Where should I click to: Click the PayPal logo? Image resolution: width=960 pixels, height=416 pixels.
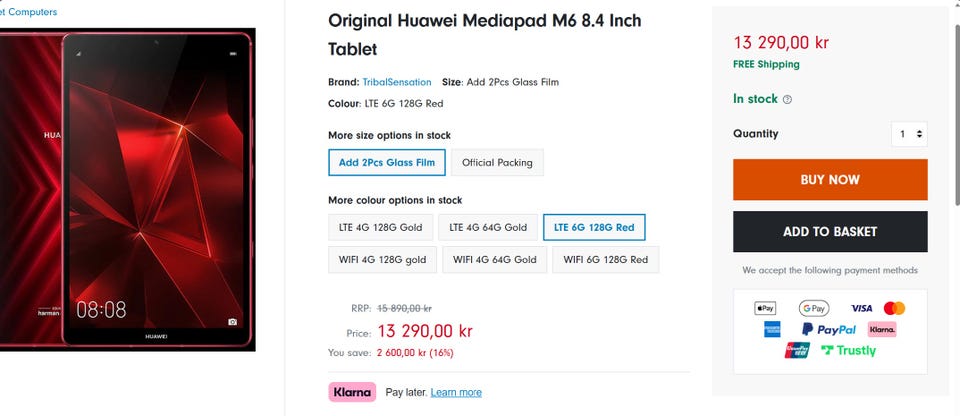[x=828, y=329]
